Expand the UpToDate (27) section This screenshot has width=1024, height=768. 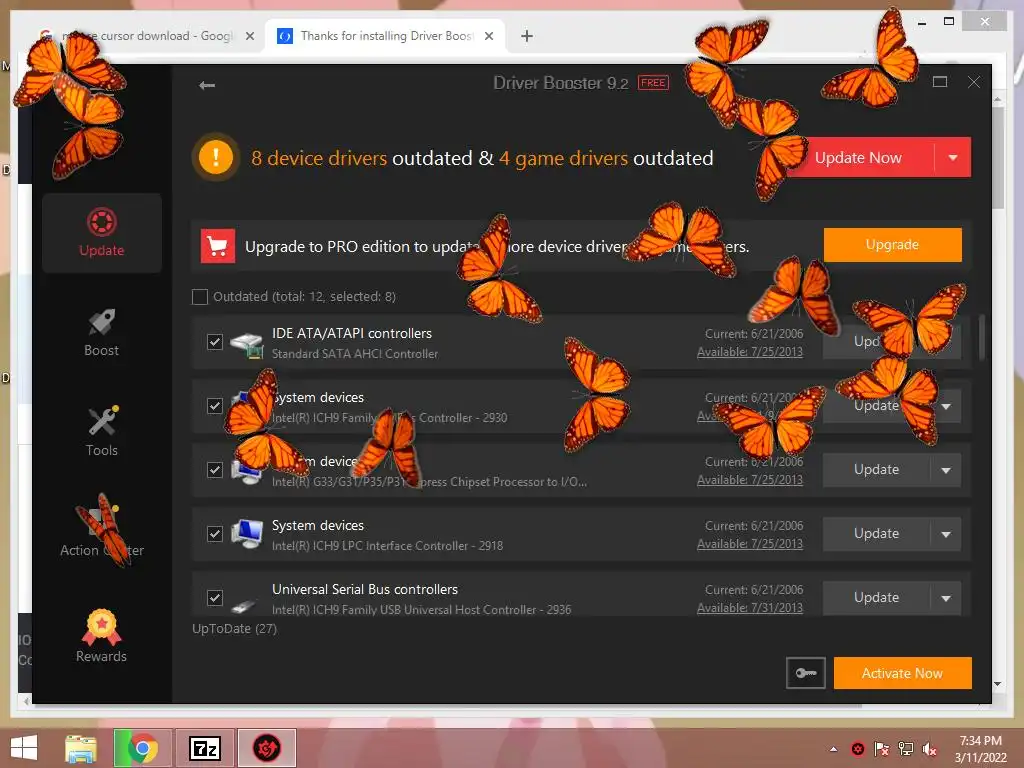tap(234, 629)
